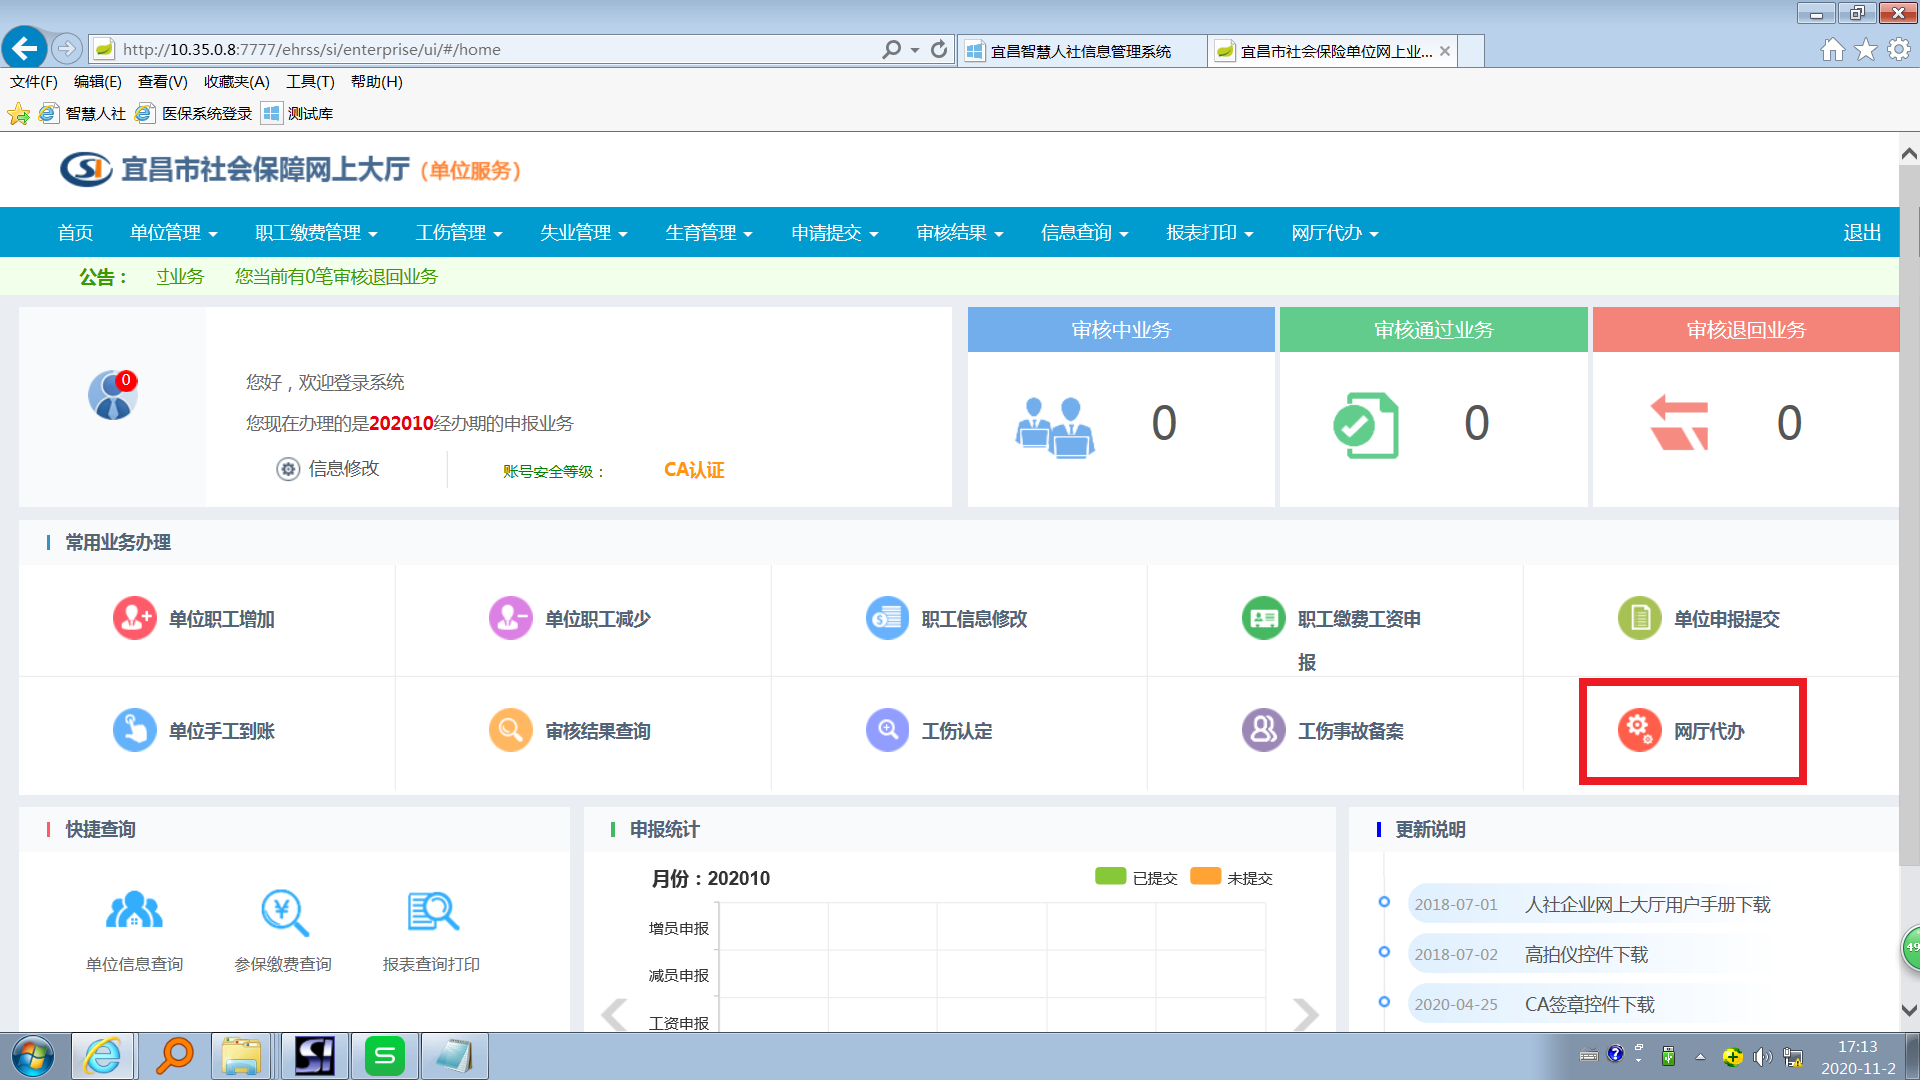The width and height of the screenshot is (1920, 1080).
Task: Click the 单位职工增加 red icon
Action: point(134,618)
